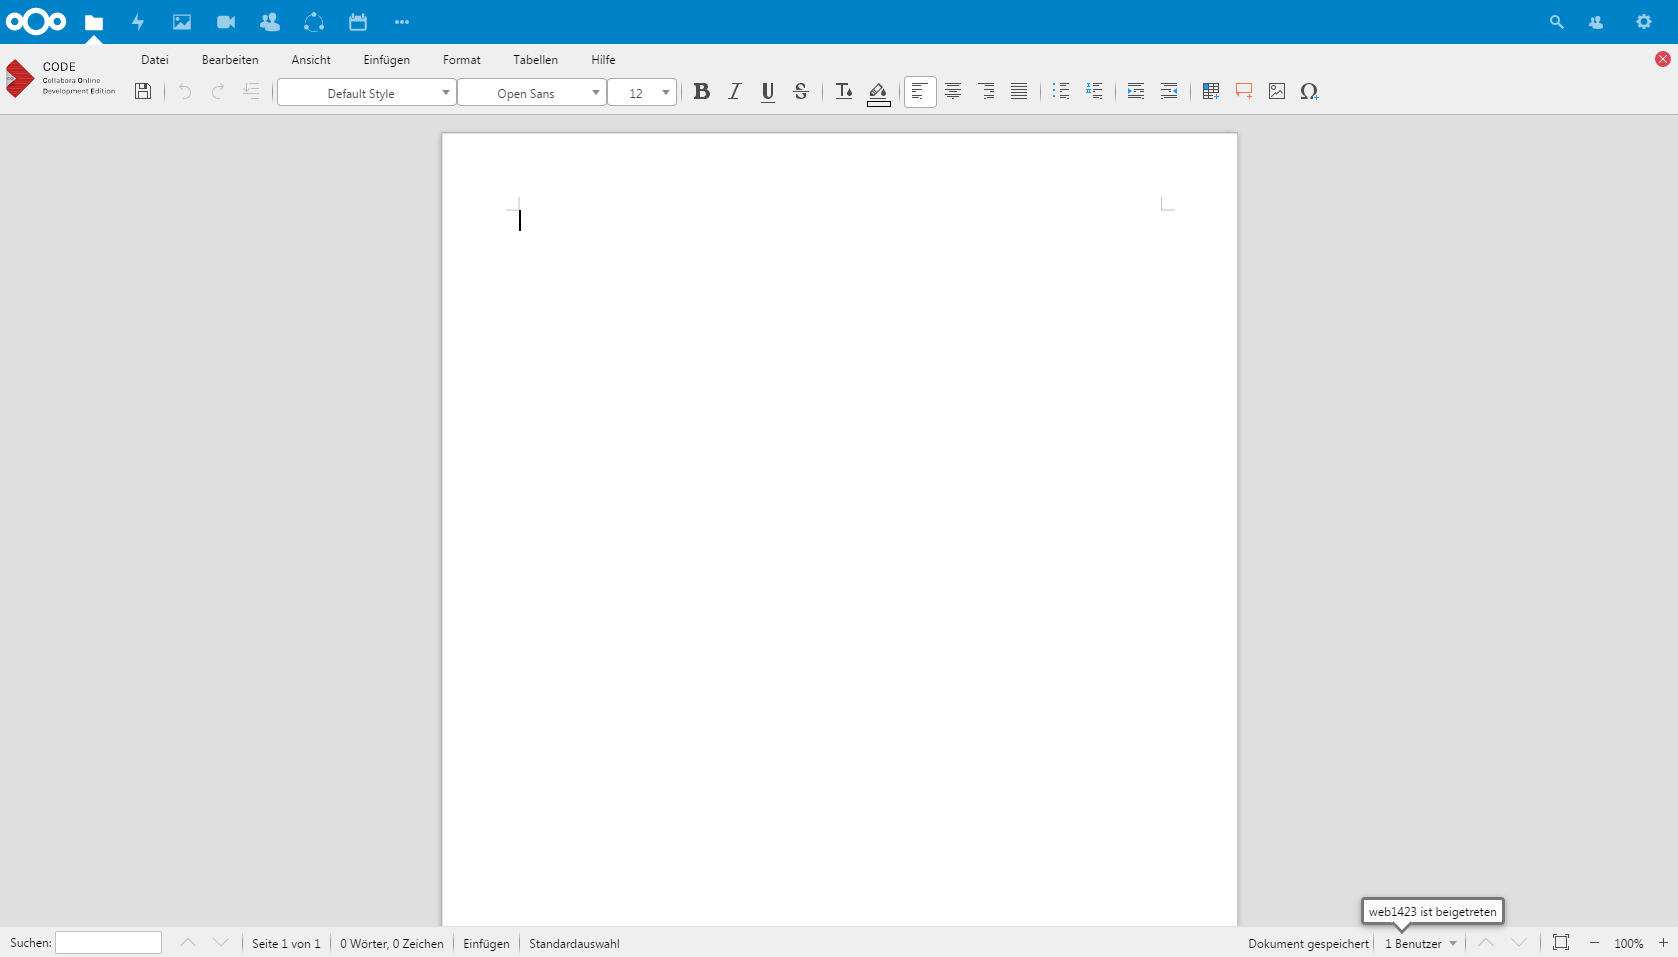Open the Hilfe menu
Viewport: 1678px width, 957px height.
(603, 60)
